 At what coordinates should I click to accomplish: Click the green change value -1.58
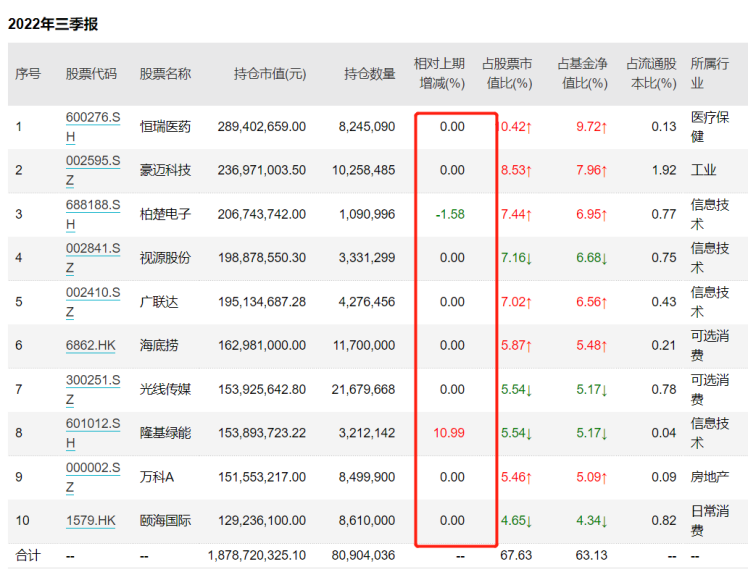pyautogui.click(x=450, y=214)
